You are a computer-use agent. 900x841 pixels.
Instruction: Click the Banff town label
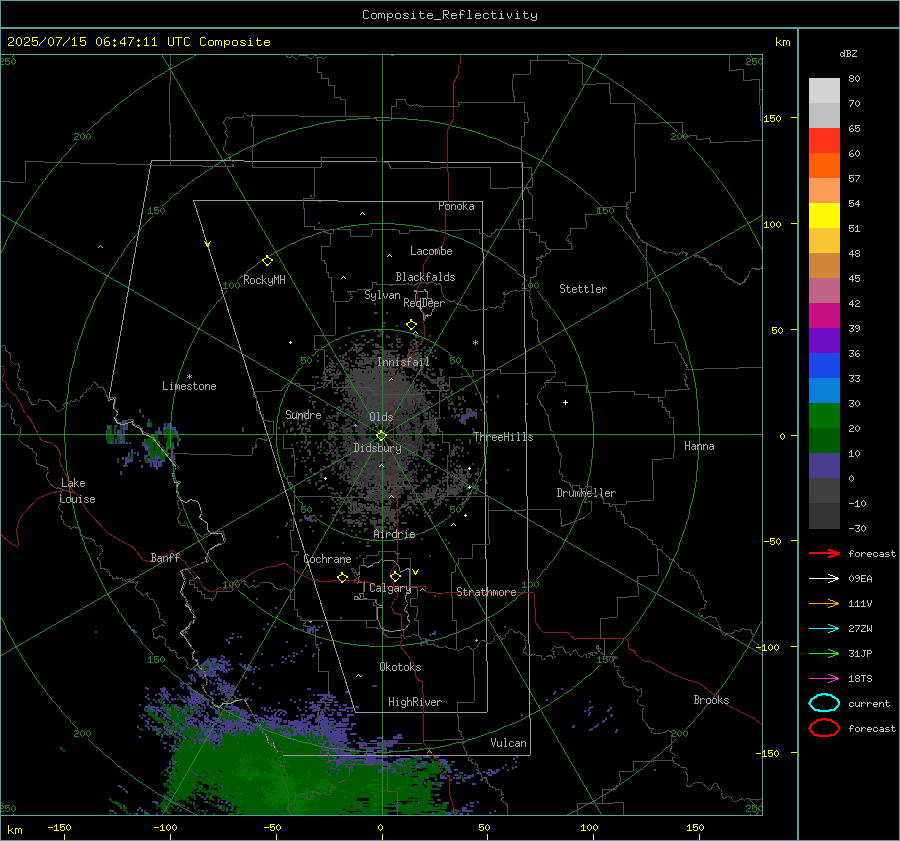[x=165, y=557]
